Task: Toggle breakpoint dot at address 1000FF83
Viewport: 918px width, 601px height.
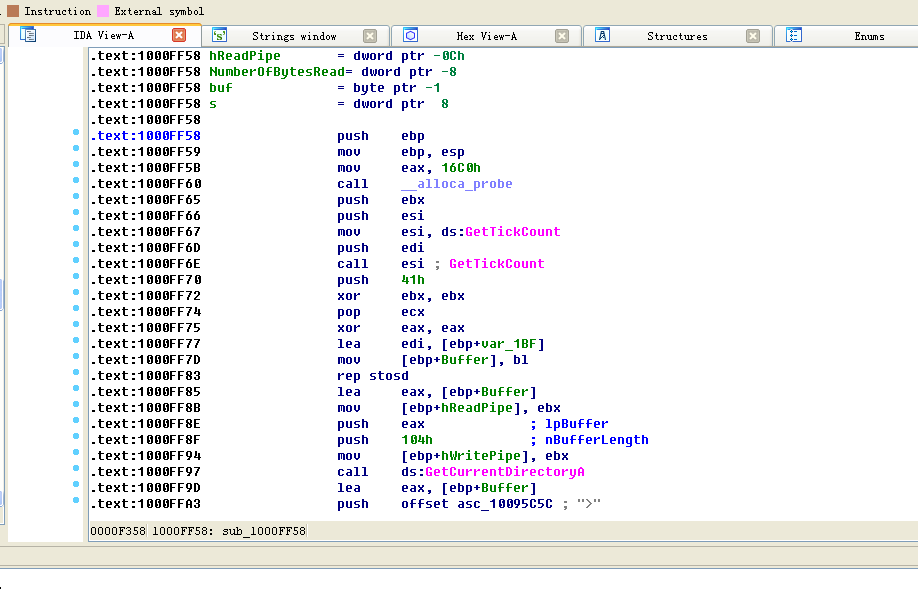Action: (76, 372)
